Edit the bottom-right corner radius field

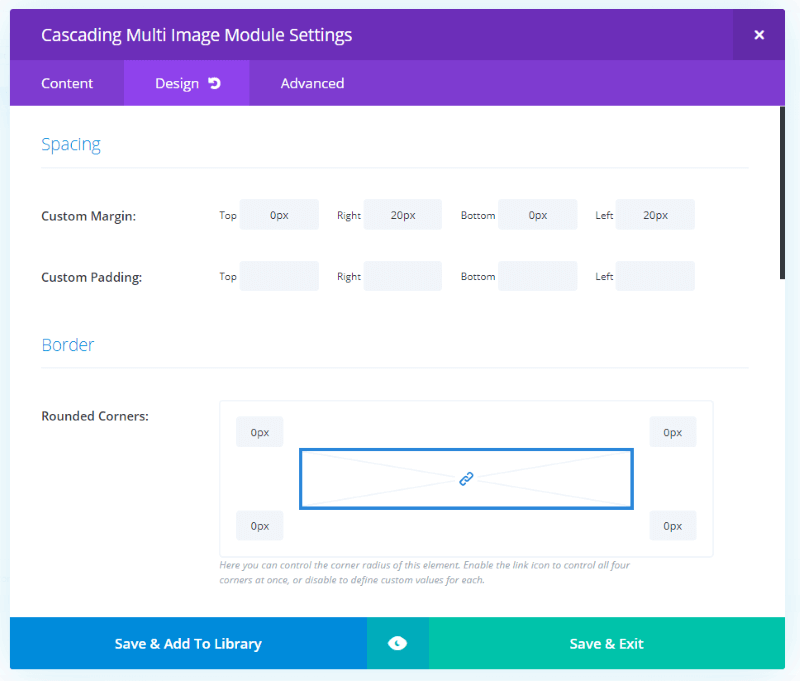(x=672, y=525)
